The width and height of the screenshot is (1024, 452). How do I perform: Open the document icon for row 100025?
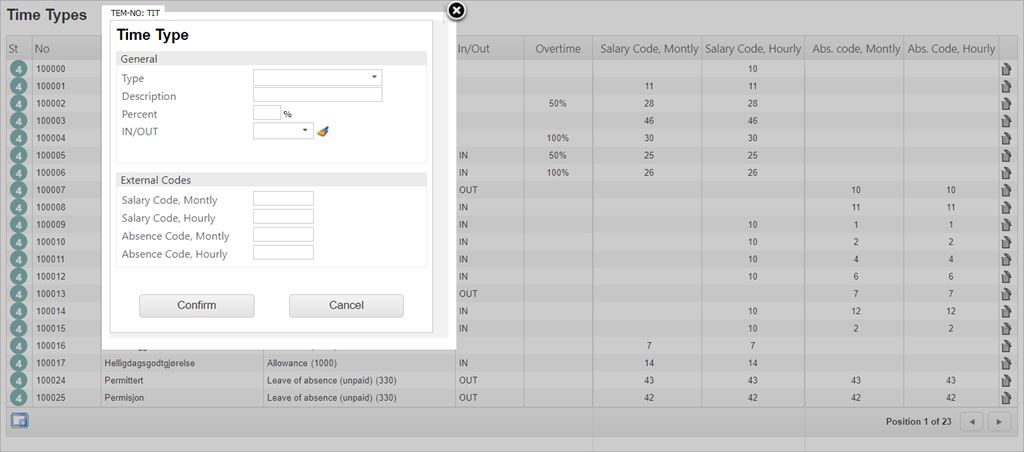(1006, 398)
